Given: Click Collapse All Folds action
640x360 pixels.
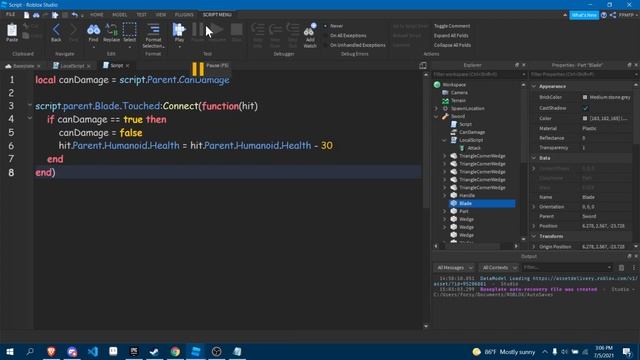Looking at the screenshot, I should click(x=452, y=45).
